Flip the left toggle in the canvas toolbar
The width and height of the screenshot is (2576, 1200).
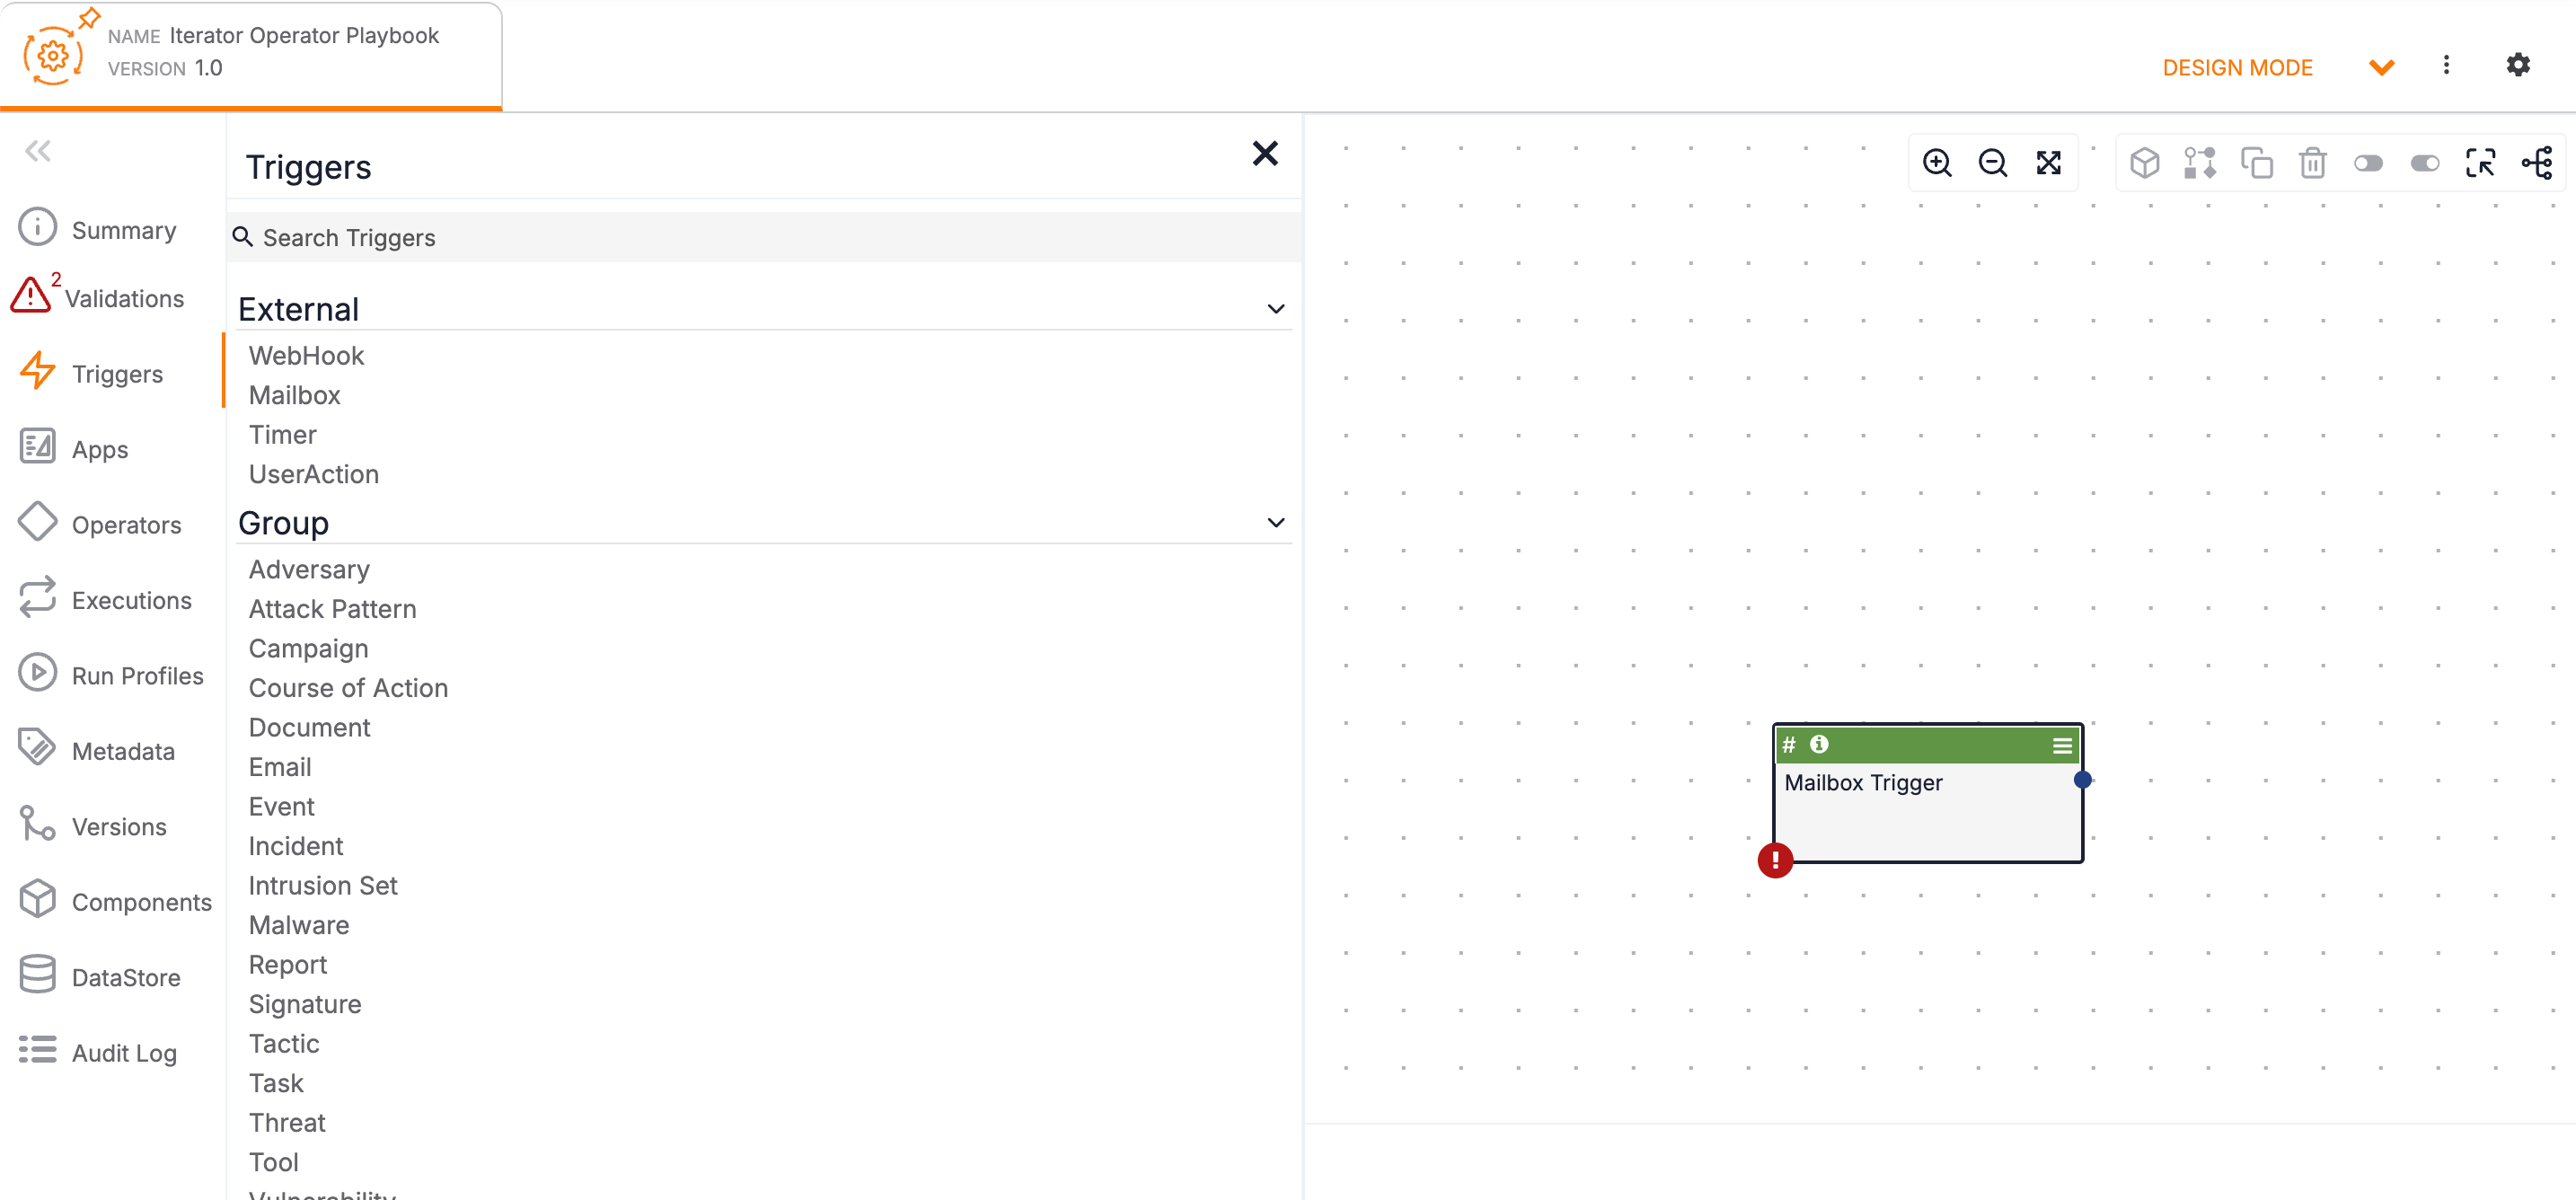pyautogui.click(x=2369, y=162)
